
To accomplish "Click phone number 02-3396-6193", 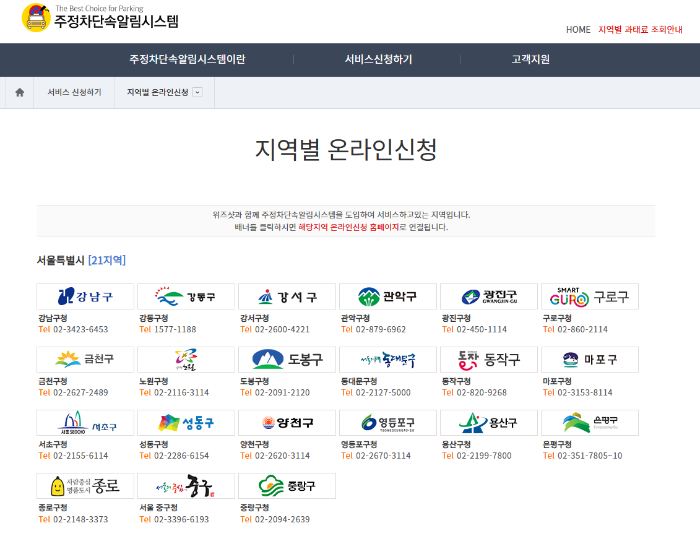I will (x=182, y=519).
